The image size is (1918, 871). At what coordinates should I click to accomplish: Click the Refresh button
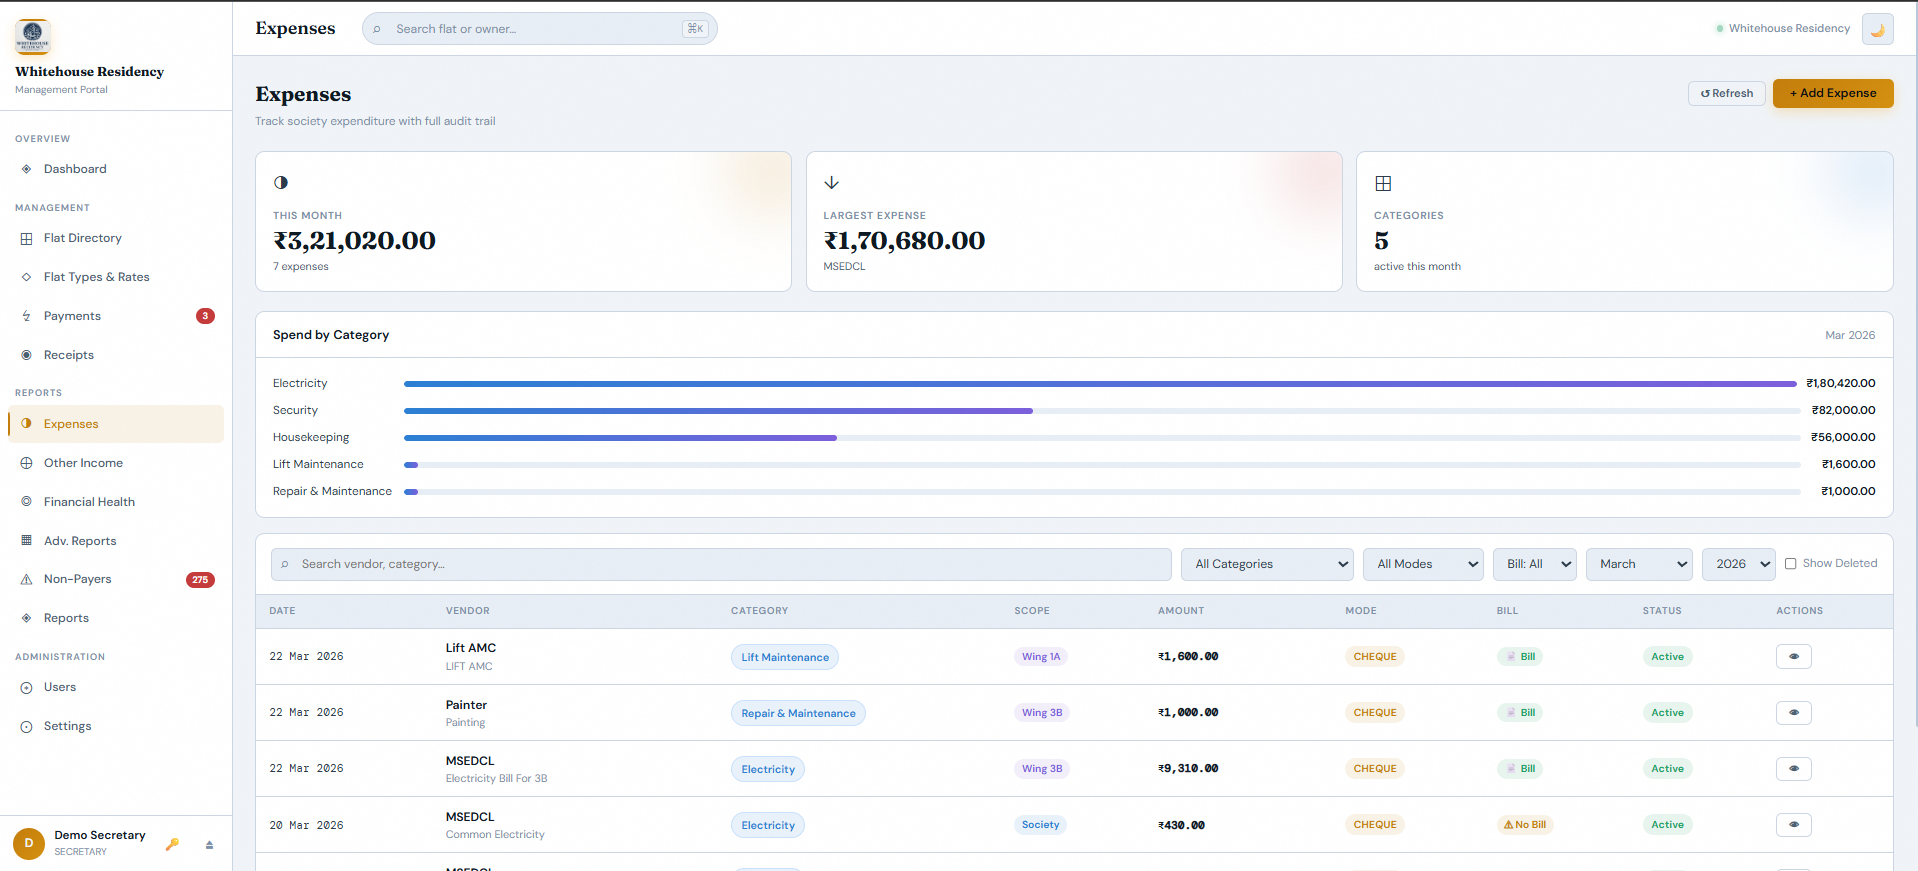(x=1727, y=93)
